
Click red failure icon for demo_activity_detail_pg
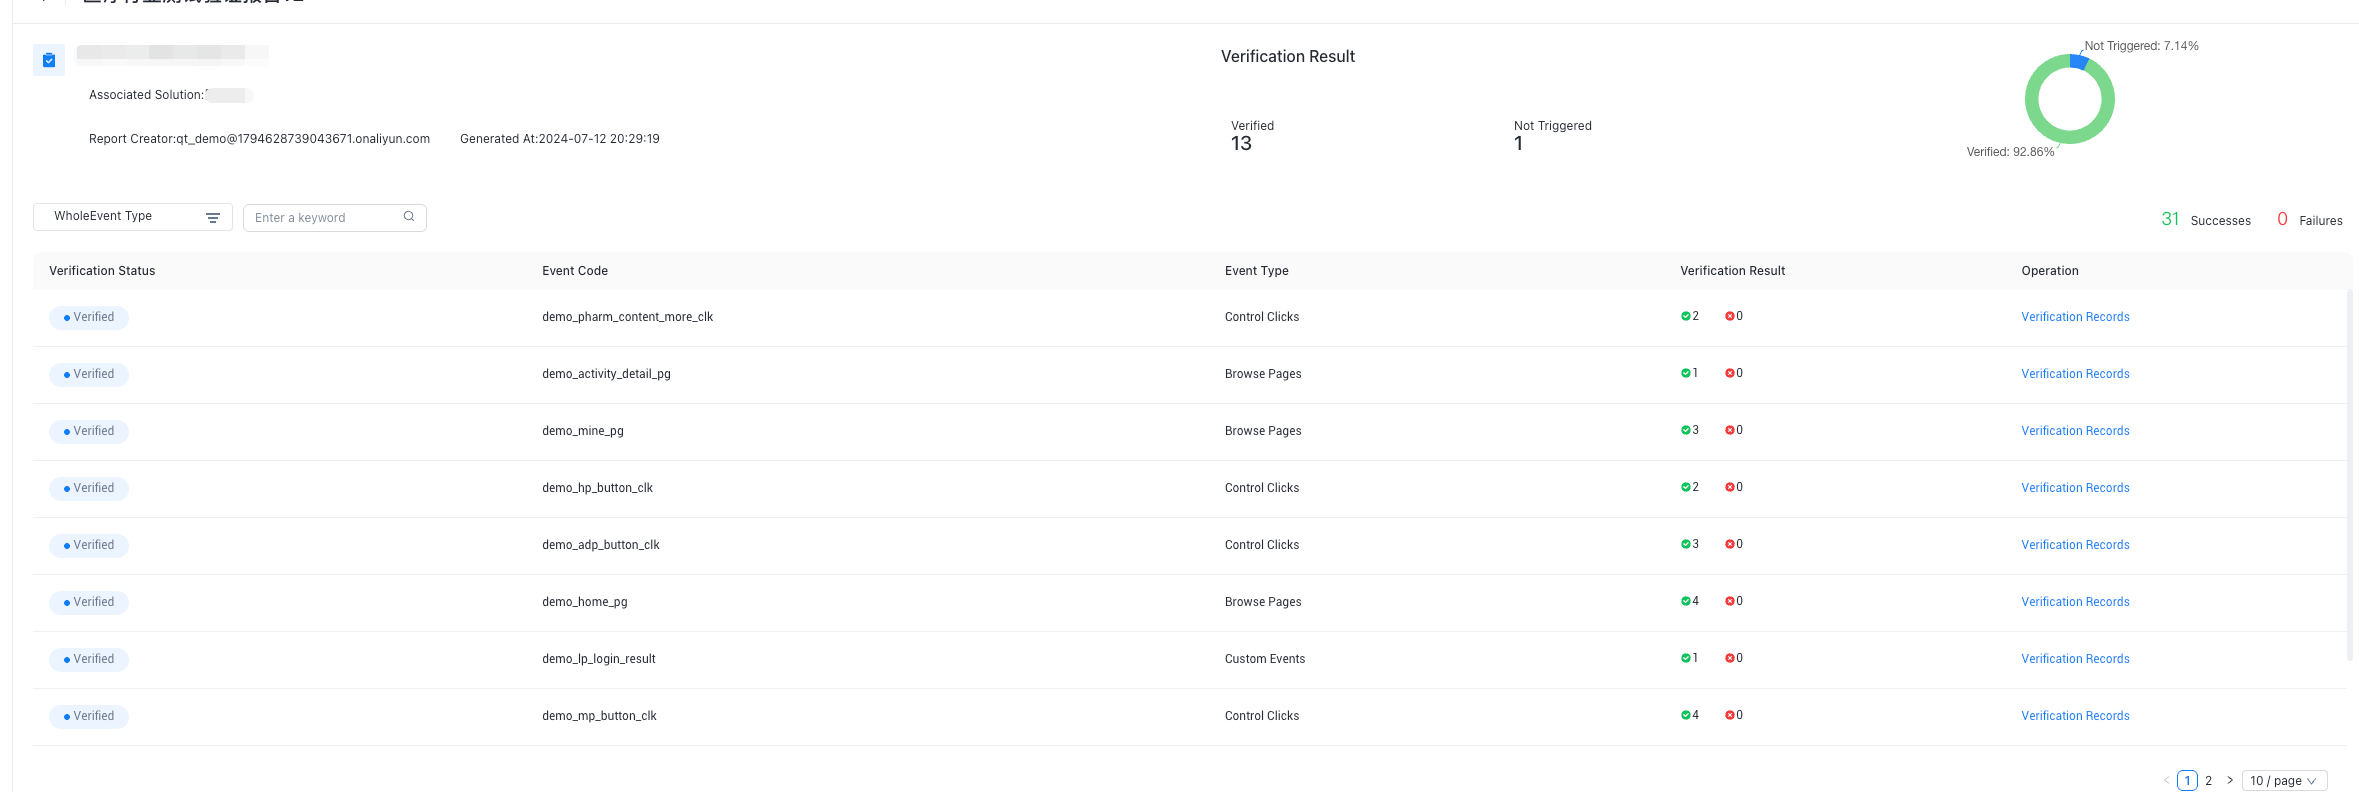pyautogui.click(x=1729, y=373)
